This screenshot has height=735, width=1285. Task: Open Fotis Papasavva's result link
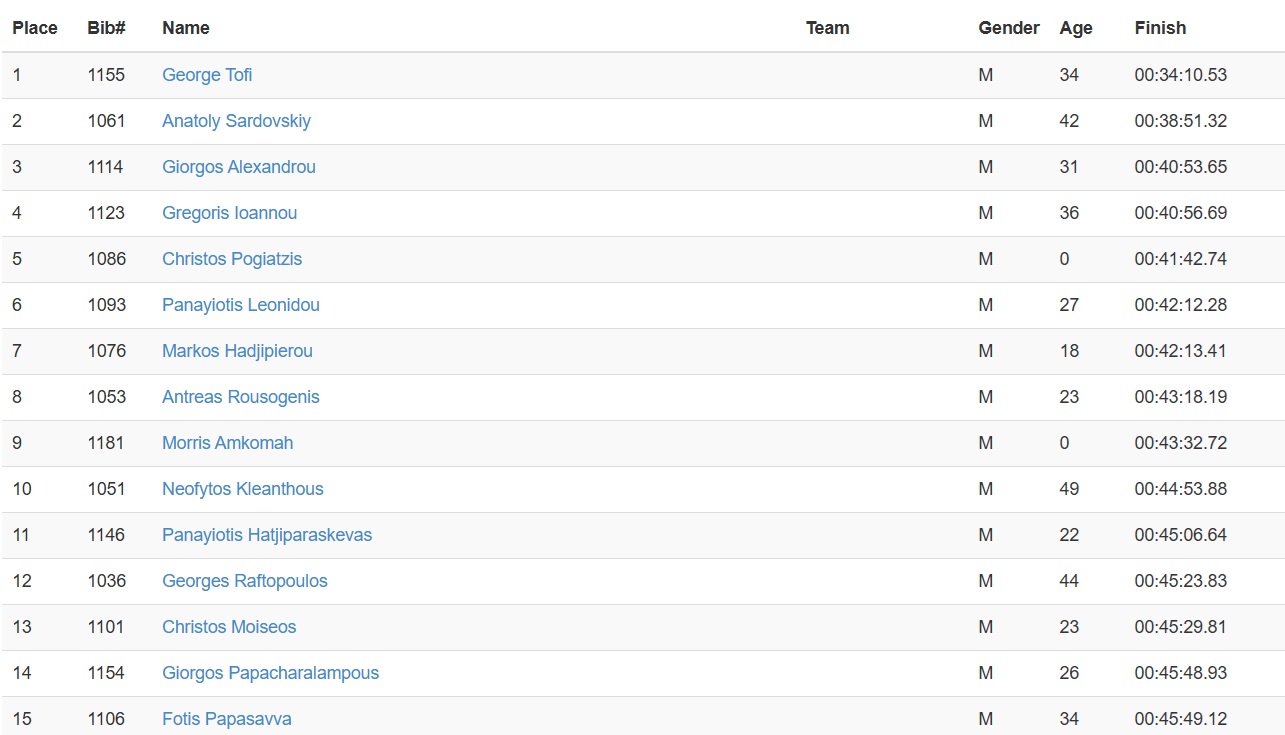coord(227,719)
